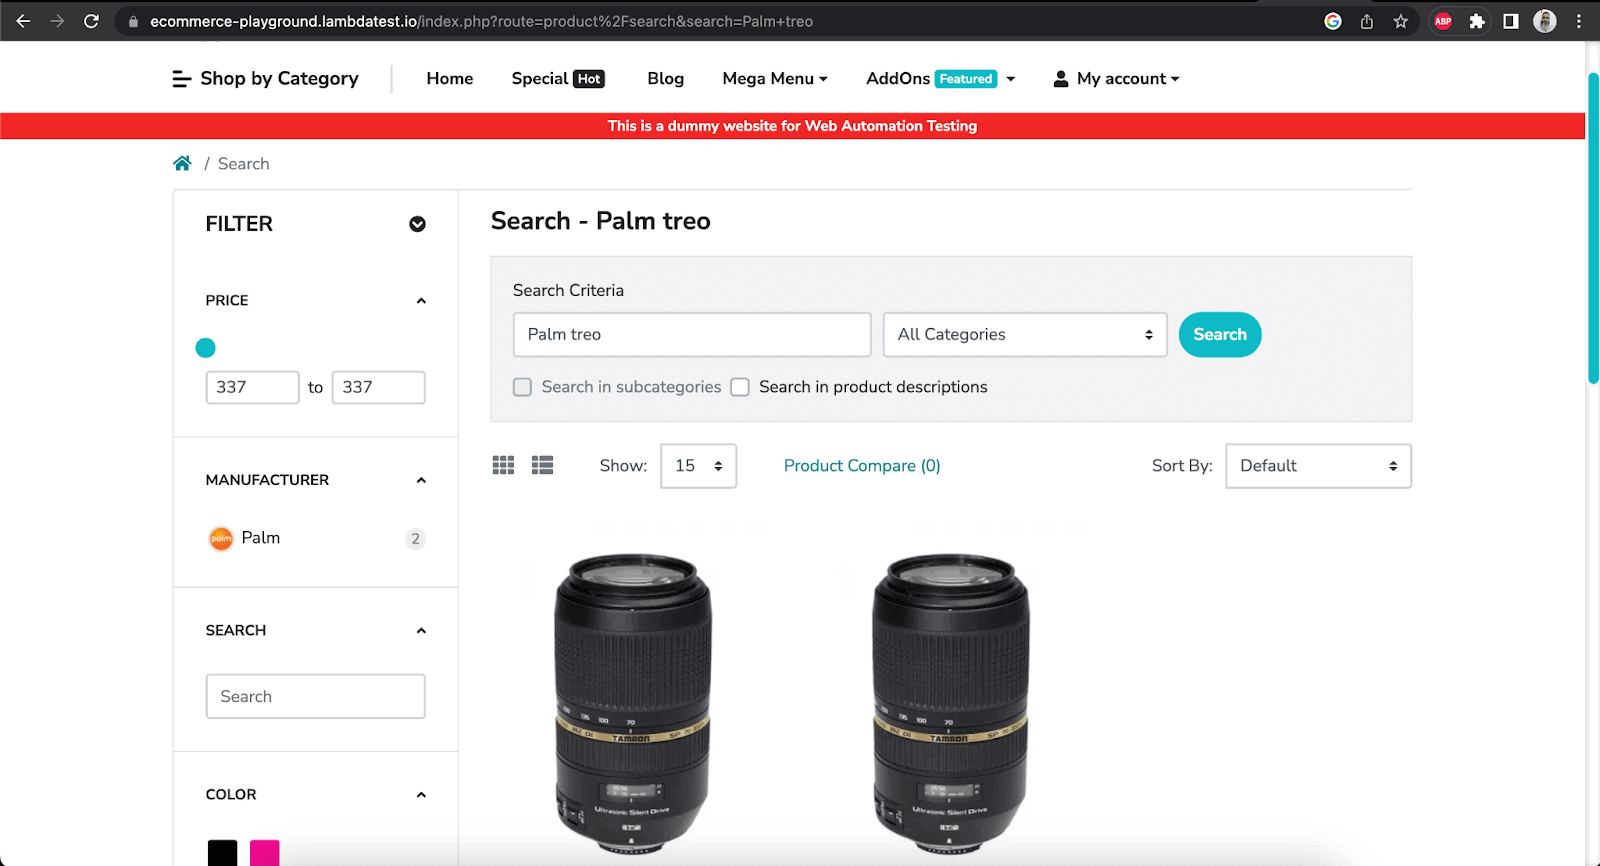Open the AddOns Featured menu
1600x866 pixels.
940,79
